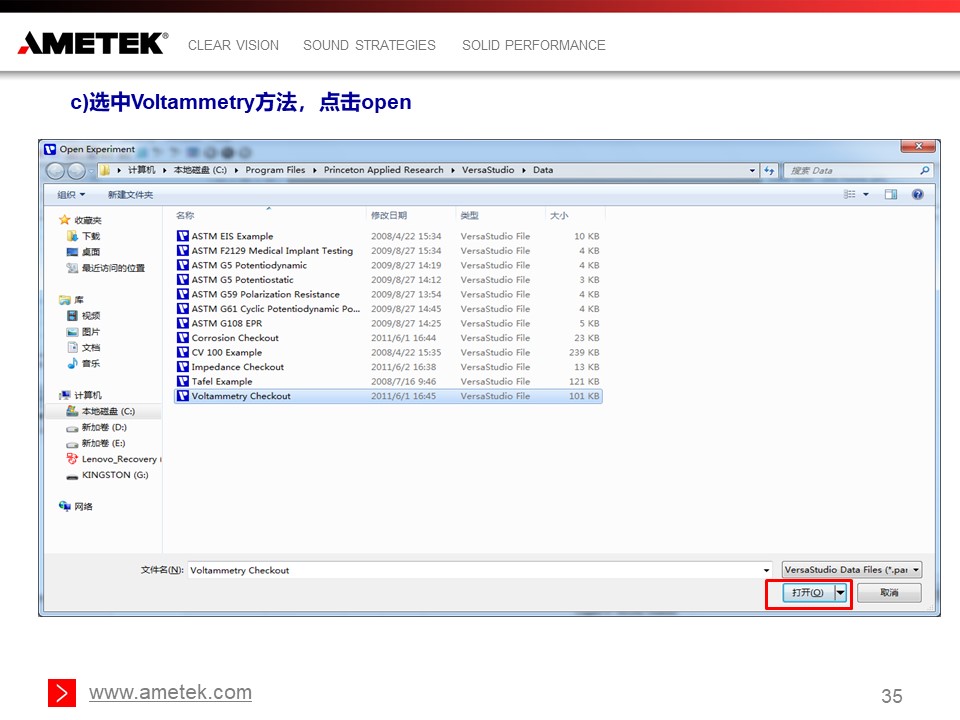The width and height of the screenshot is (960, 720).
Task: Click the 打开(O) button
Action: tap(808, 593)
